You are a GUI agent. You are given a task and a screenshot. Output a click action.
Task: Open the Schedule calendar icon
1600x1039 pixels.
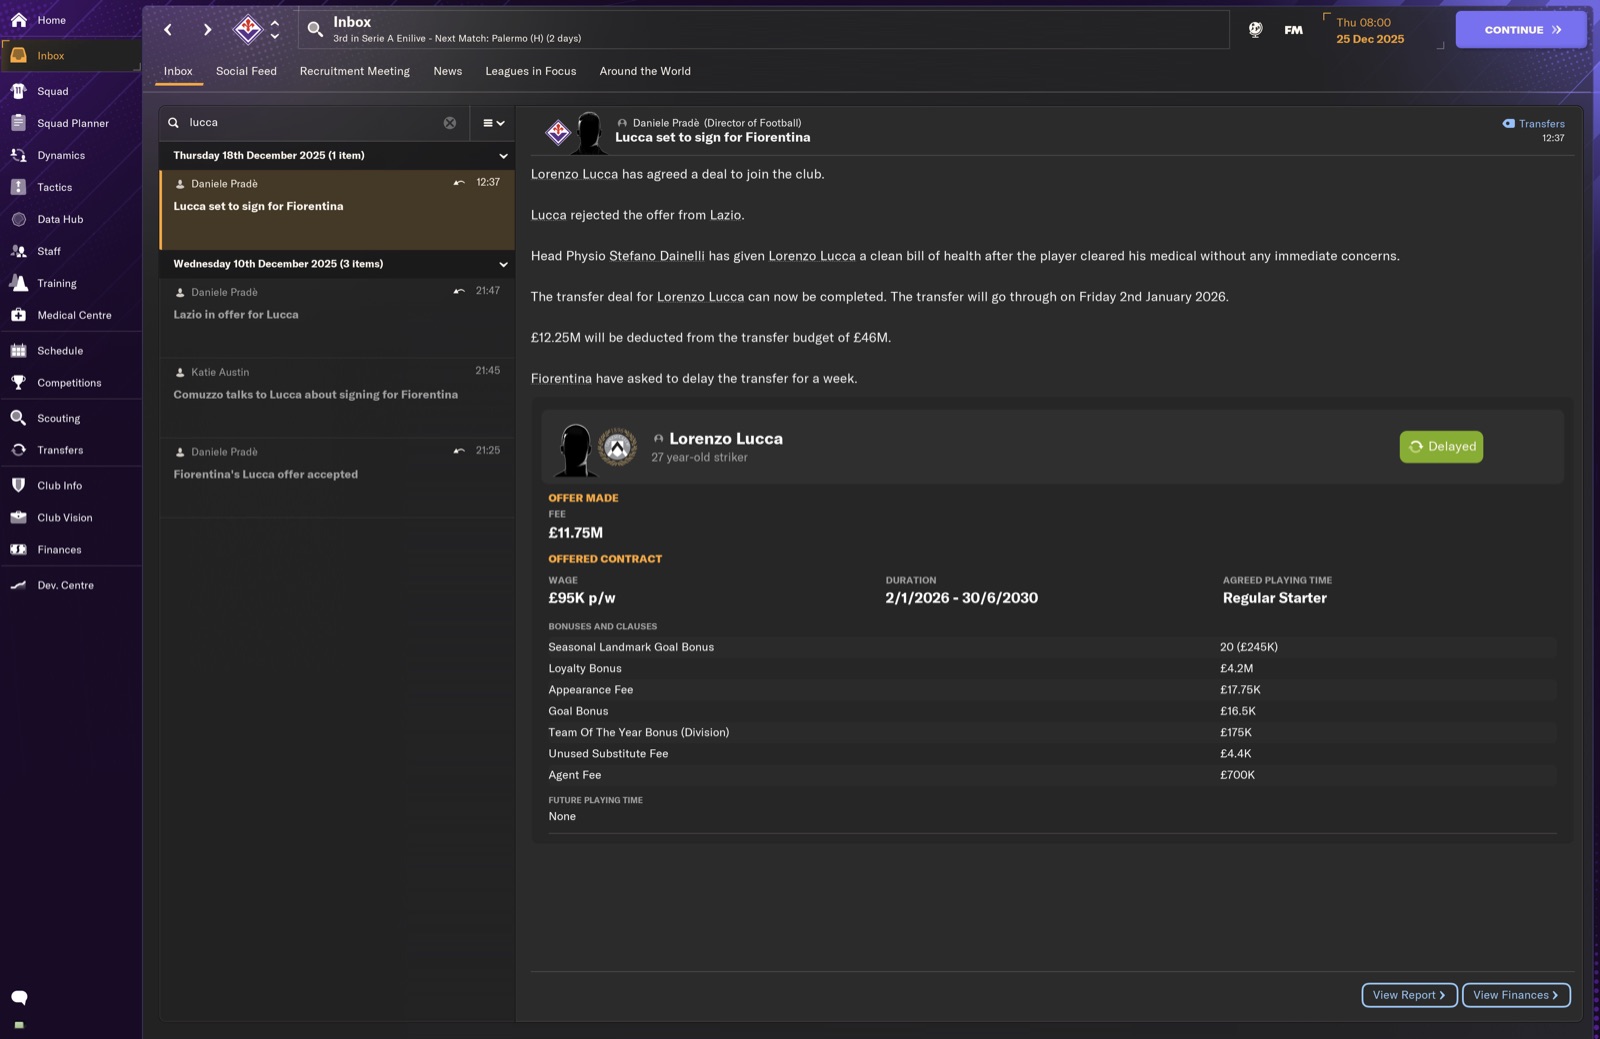pyautogui.click(x=18, y=351)
